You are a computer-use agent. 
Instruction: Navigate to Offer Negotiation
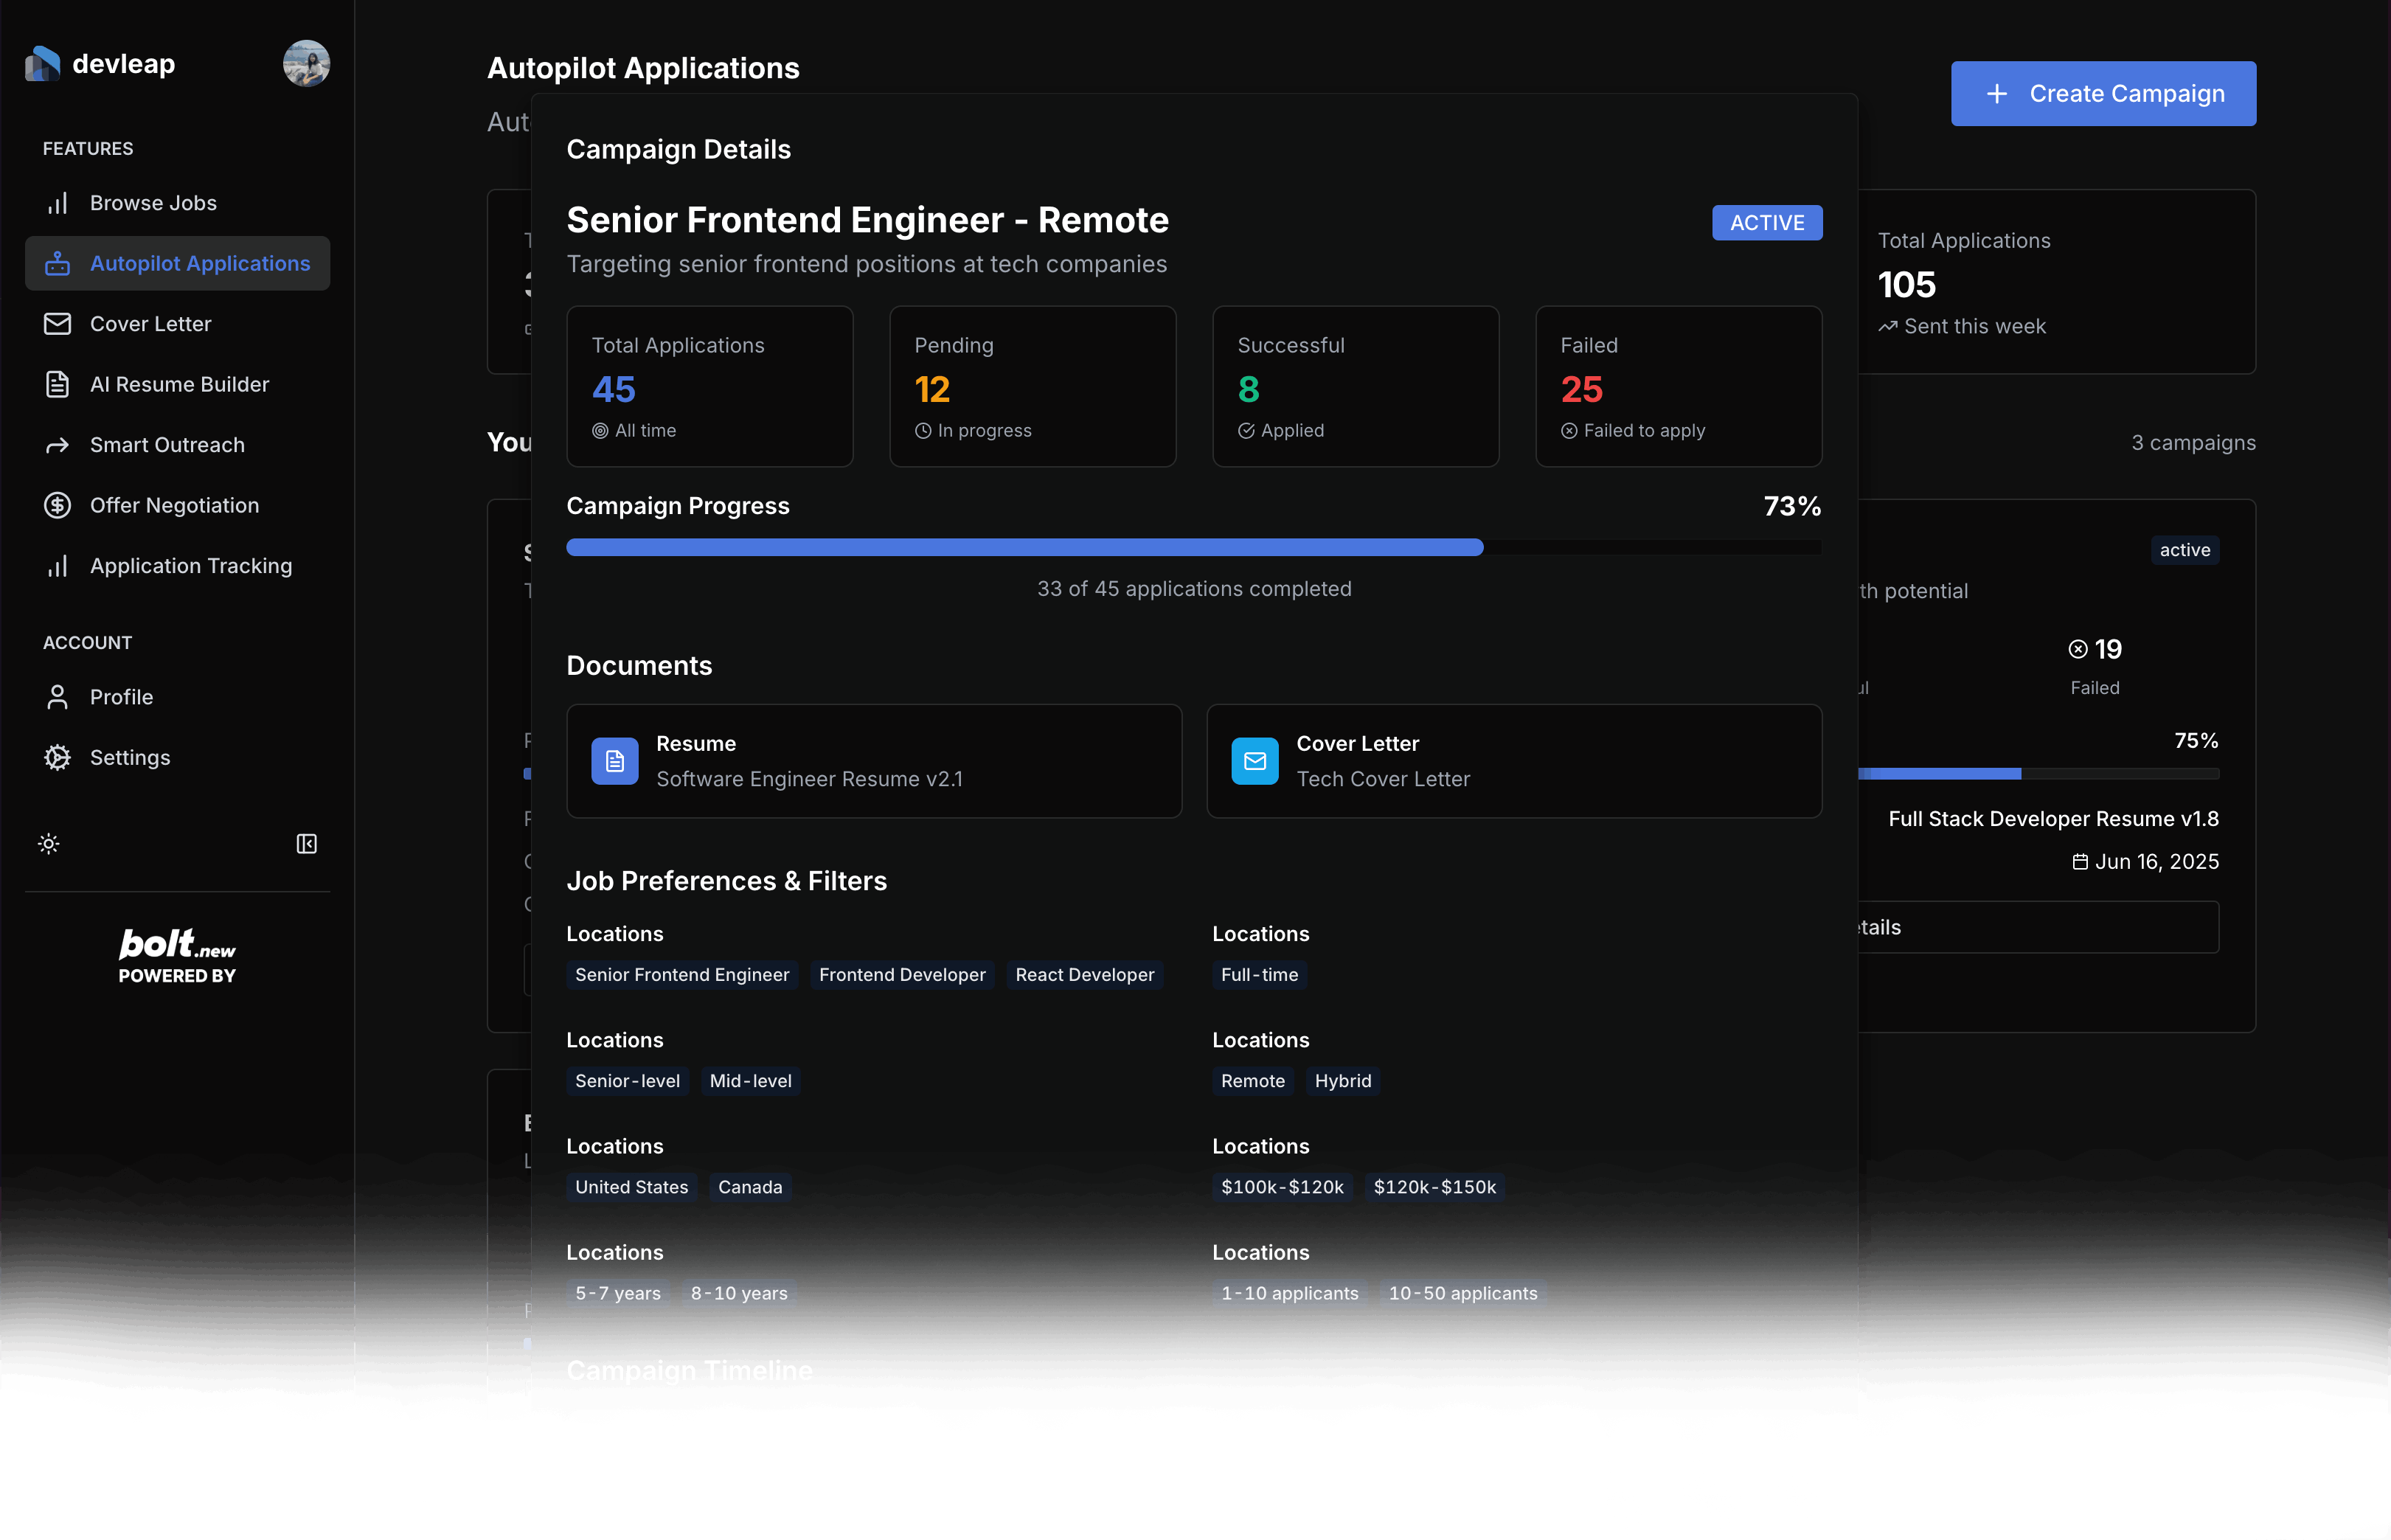tap(177, 505)
